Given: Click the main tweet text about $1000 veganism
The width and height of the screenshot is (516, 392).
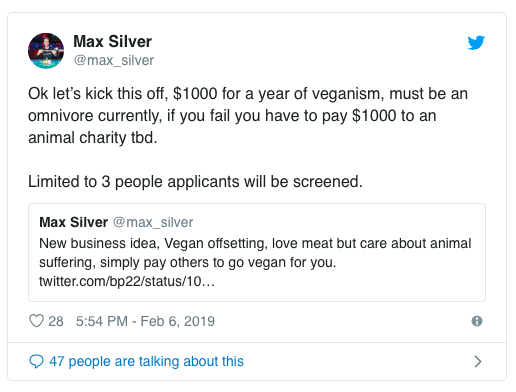Looking at the screenshot, I should point(248,115).
